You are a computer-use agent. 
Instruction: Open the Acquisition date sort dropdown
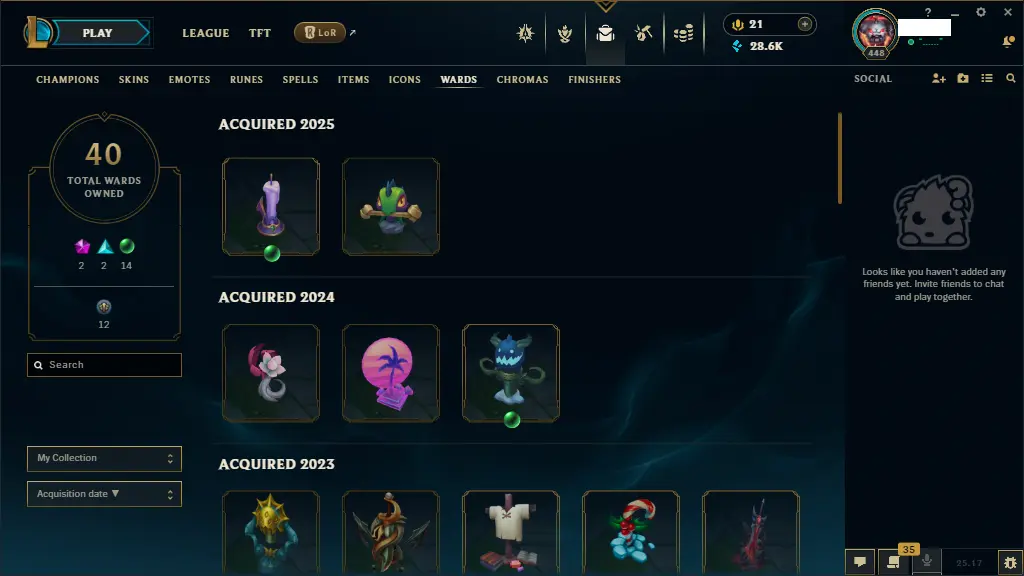[x=104, y=494]
